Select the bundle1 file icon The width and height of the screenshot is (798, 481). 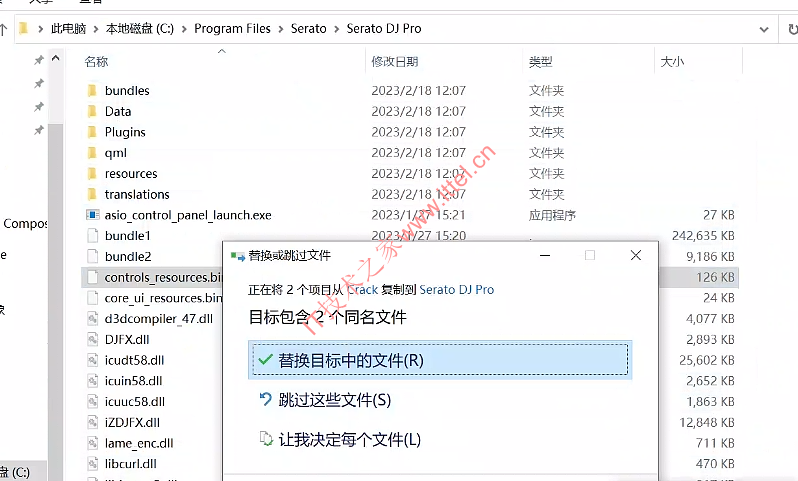coord(92,236)
